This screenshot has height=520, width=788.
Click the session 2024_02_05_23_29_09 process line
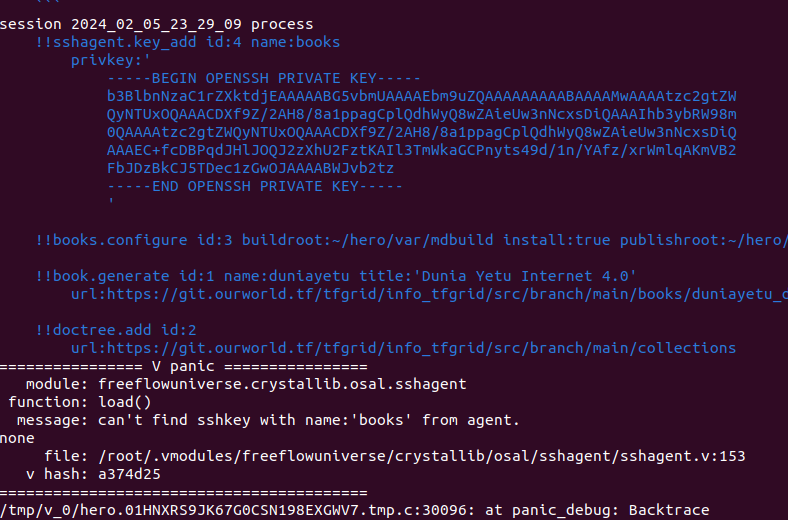pyautogui.click(x=156, y=24)
